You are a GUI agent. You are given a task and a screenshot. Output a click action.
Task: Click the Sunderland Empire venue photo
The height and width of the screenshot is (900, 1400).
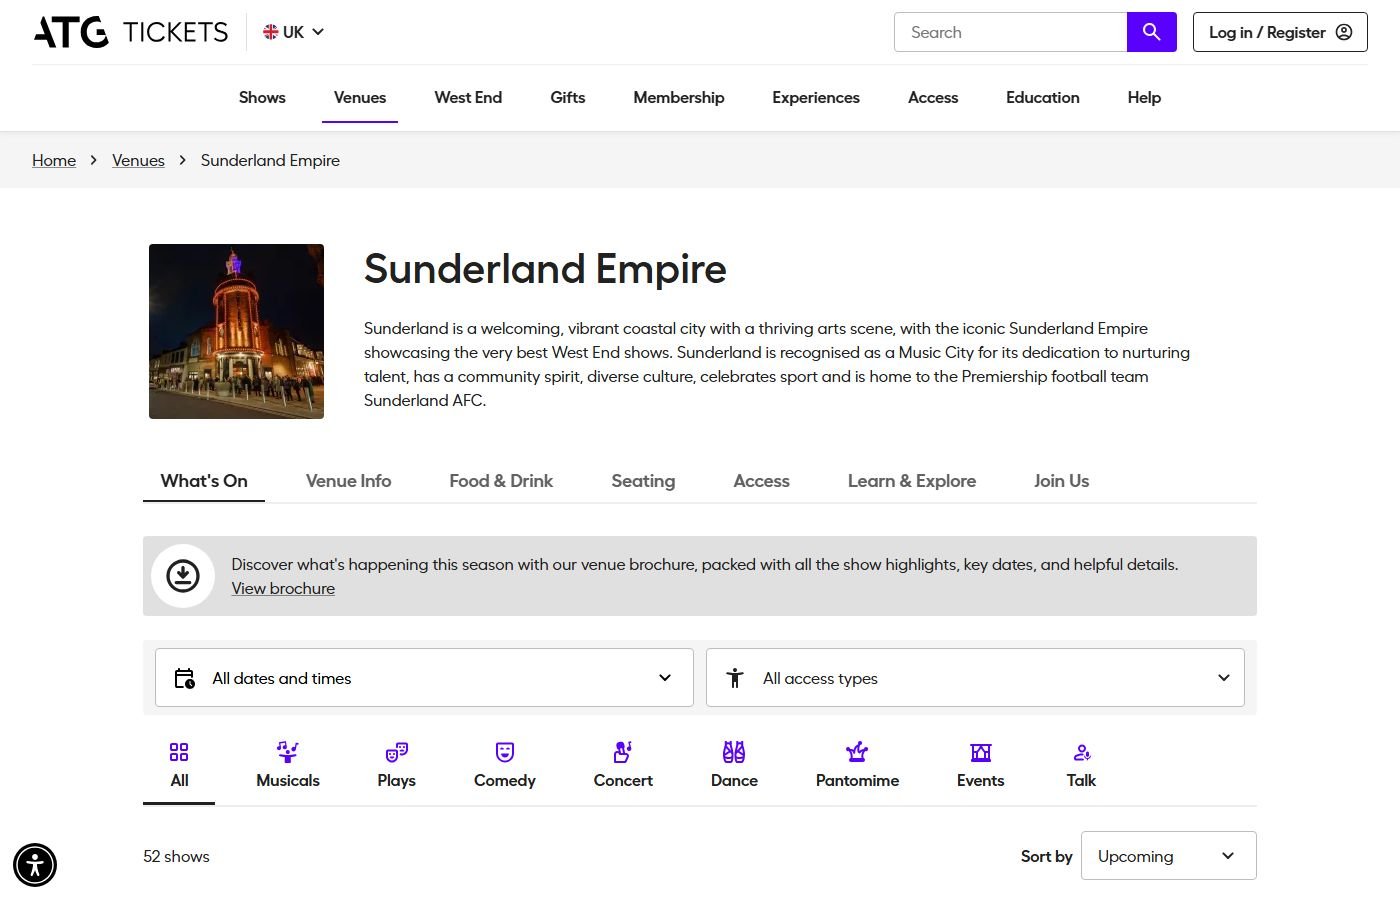(236, 331)
